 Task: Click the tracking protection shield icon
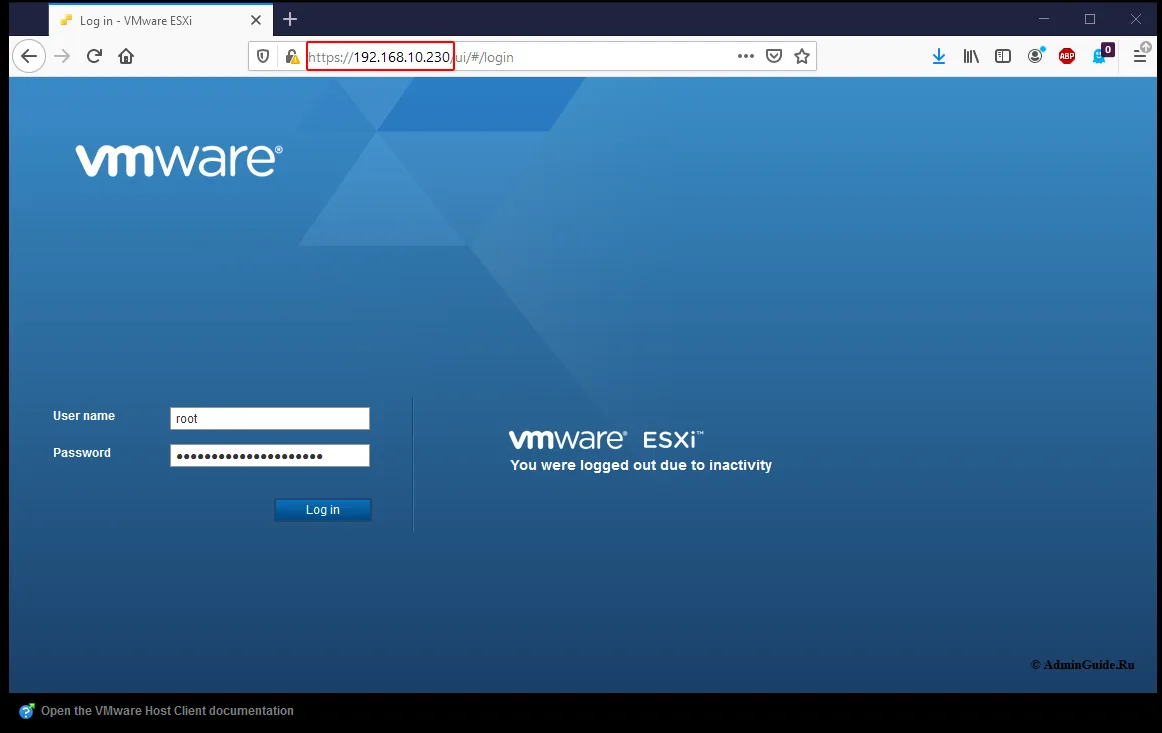[262, 56]
